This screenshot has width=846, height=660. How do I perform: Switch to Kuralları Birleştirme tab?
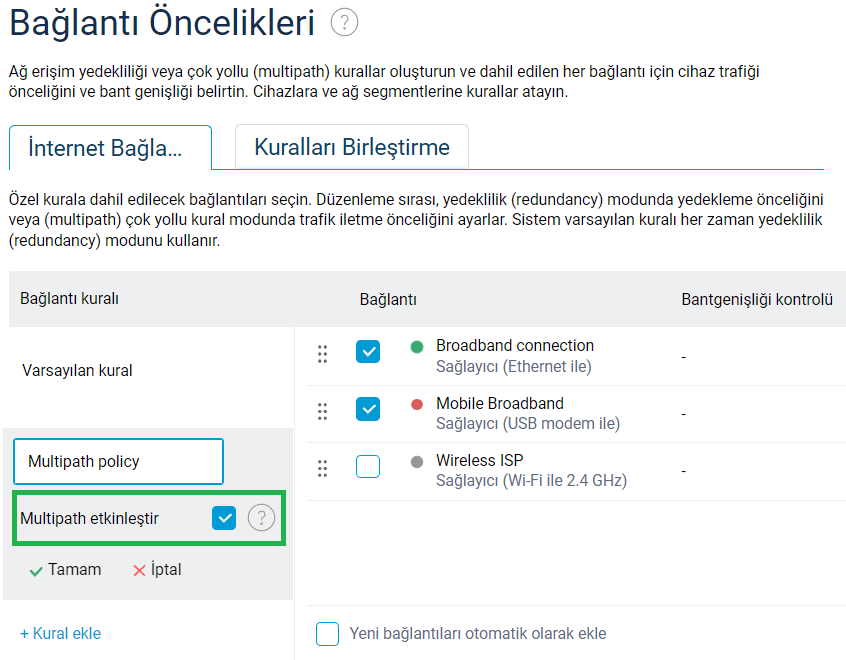point(352,148)
